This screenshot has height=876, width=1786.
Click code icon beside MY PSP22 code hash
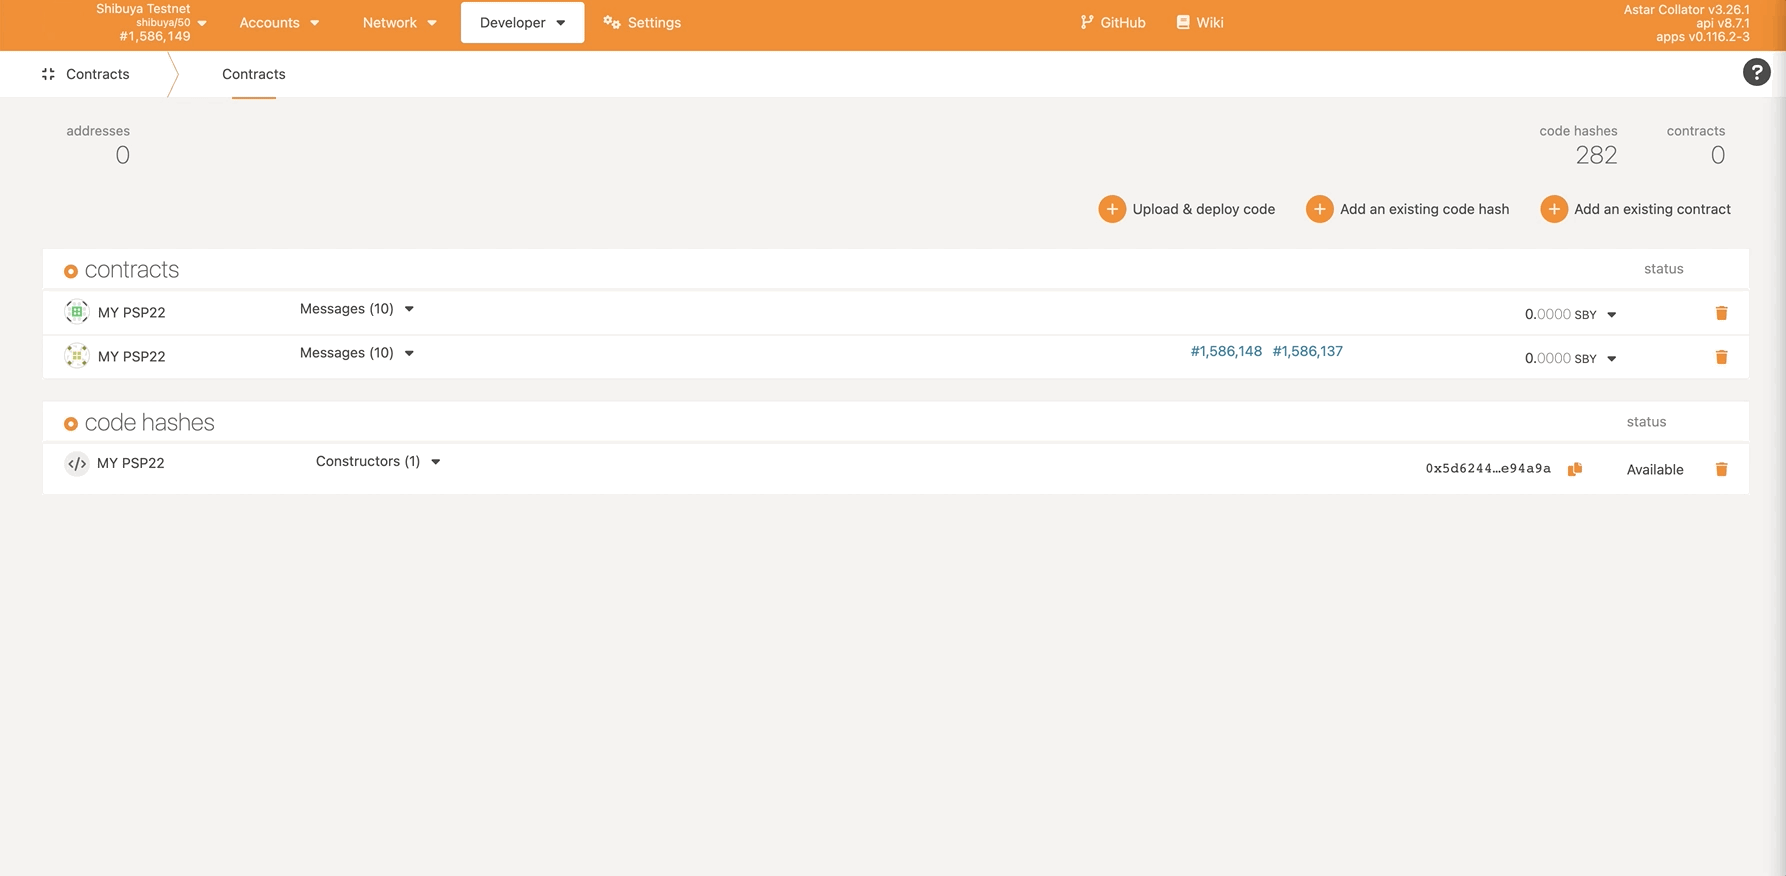click(x=76, y=463)
